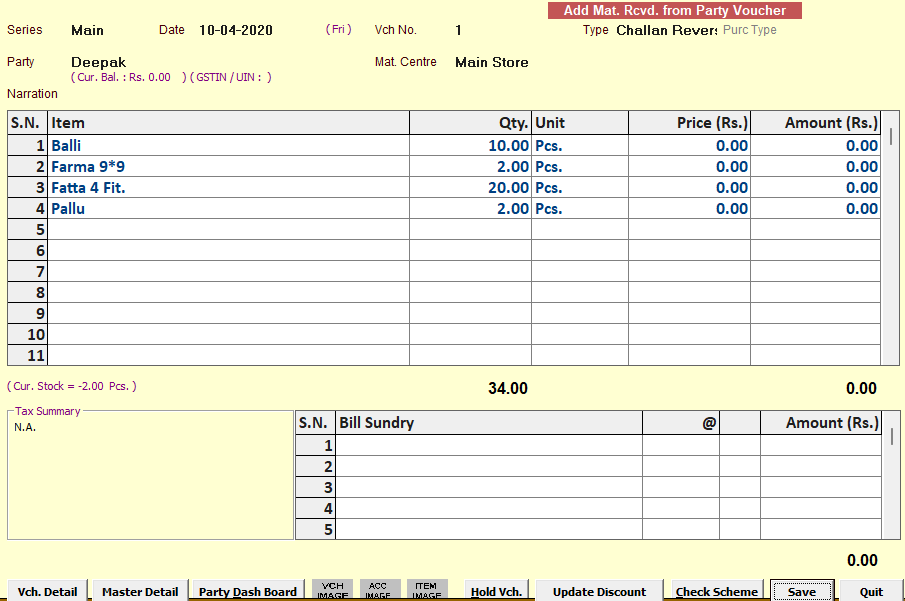The image size is (905, 601).
Task: Open the ITEM IMAGE icon button
Action: [427, 590]
